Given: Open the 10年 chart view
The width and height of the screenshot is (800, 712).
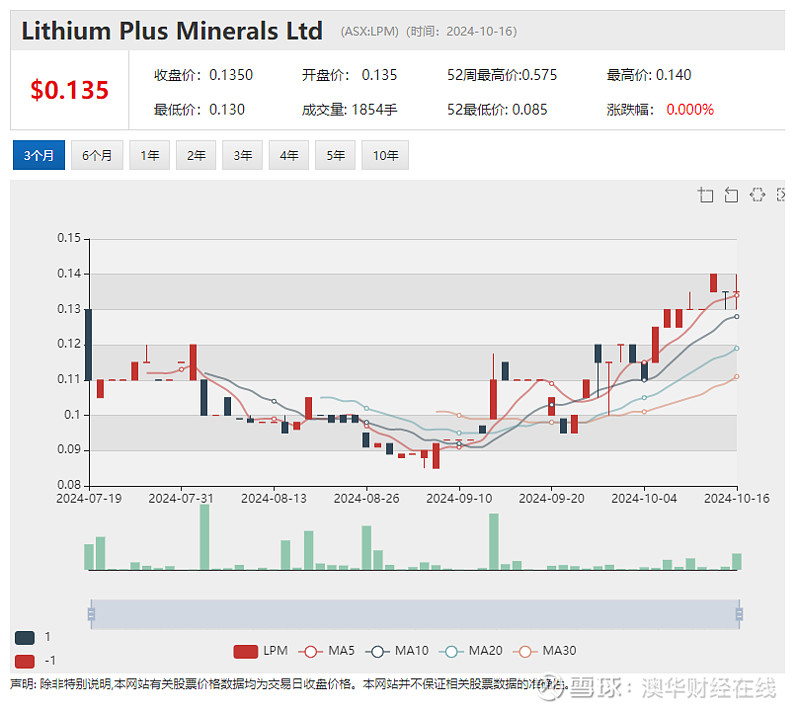Looking at the screenshot, I should tap(385, 155).
